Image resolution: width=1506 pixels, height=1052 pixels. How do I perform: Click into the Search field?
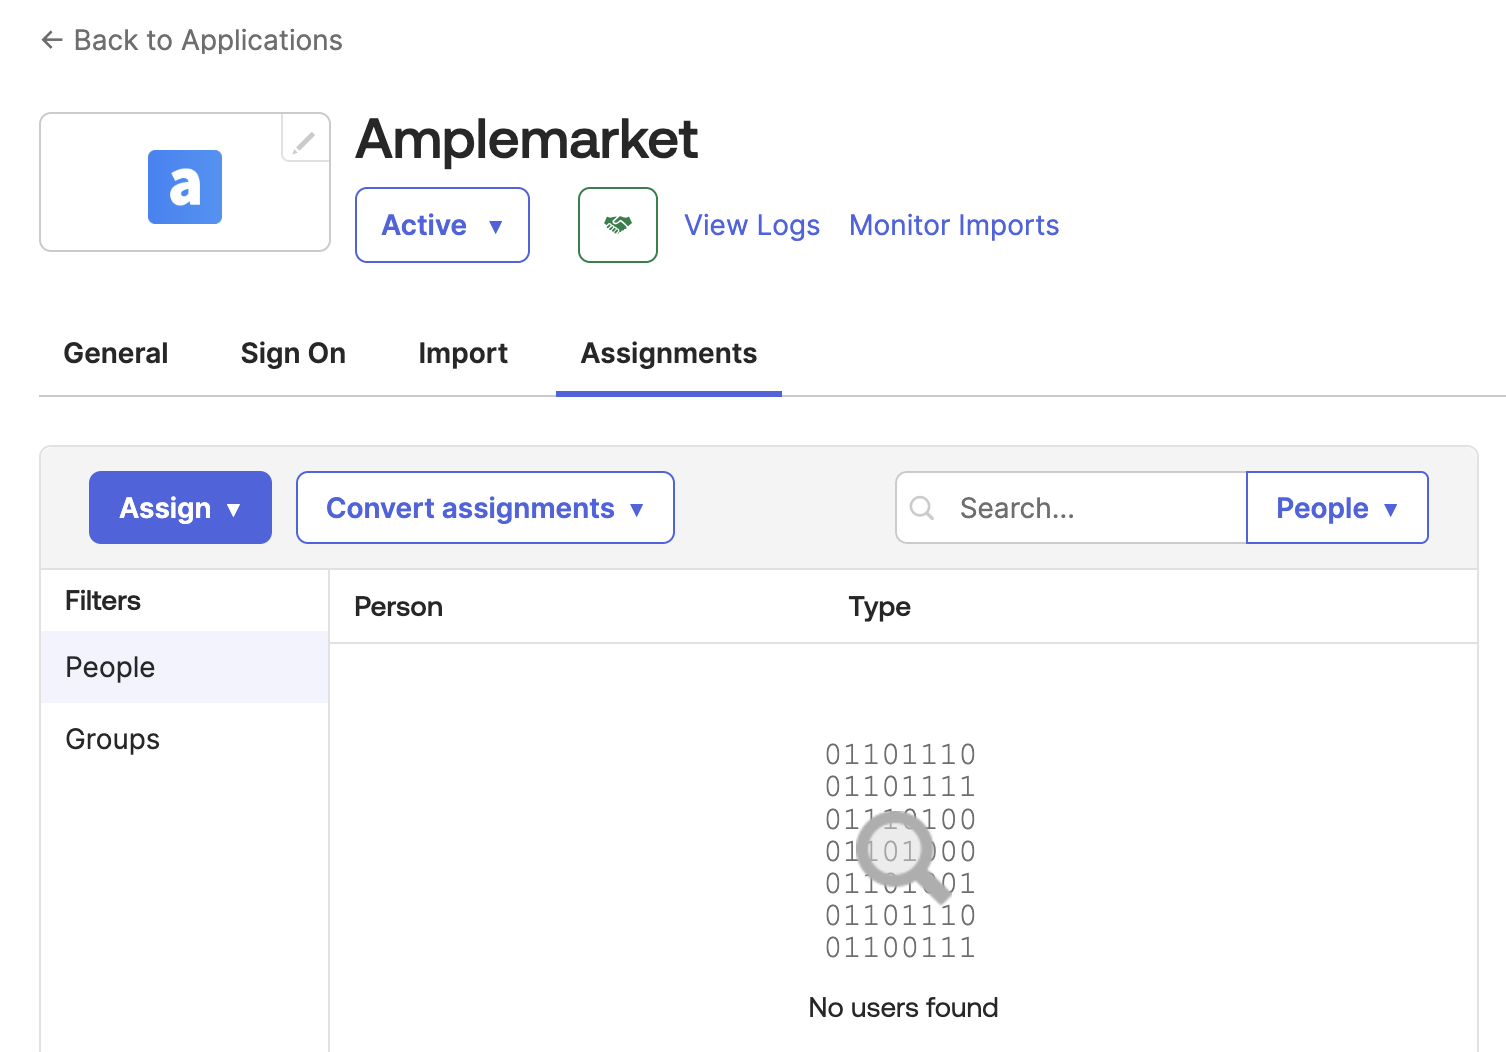pyautogui.click(x=1095, y=508)
